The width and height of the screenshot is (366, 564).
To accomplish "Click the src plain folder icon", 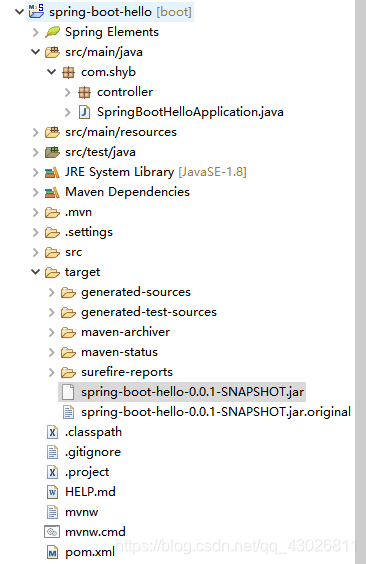I will point(52,253).
